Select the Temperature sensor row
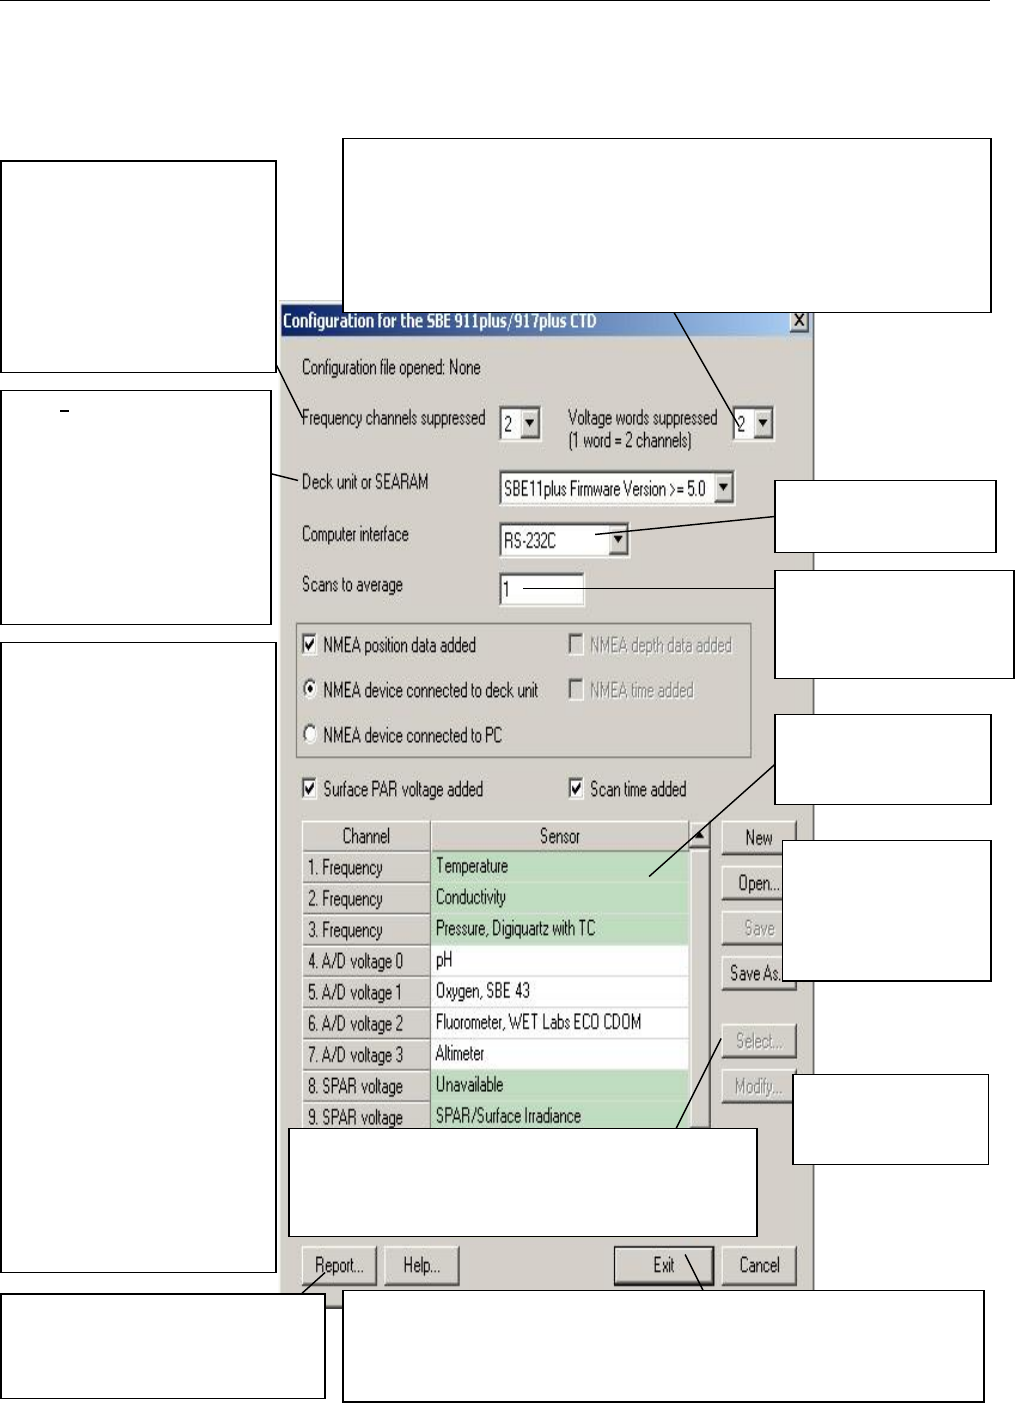The width and height of the screenshot is (1015, 1403). click(560, 867)
